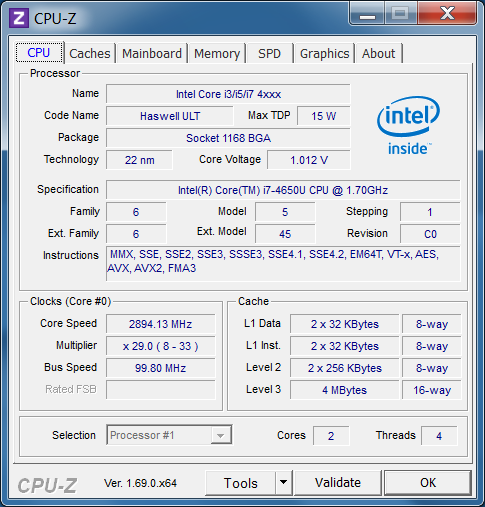Click the OK button
The width and height of the screenshot is (485, 507).
[428, 482]
